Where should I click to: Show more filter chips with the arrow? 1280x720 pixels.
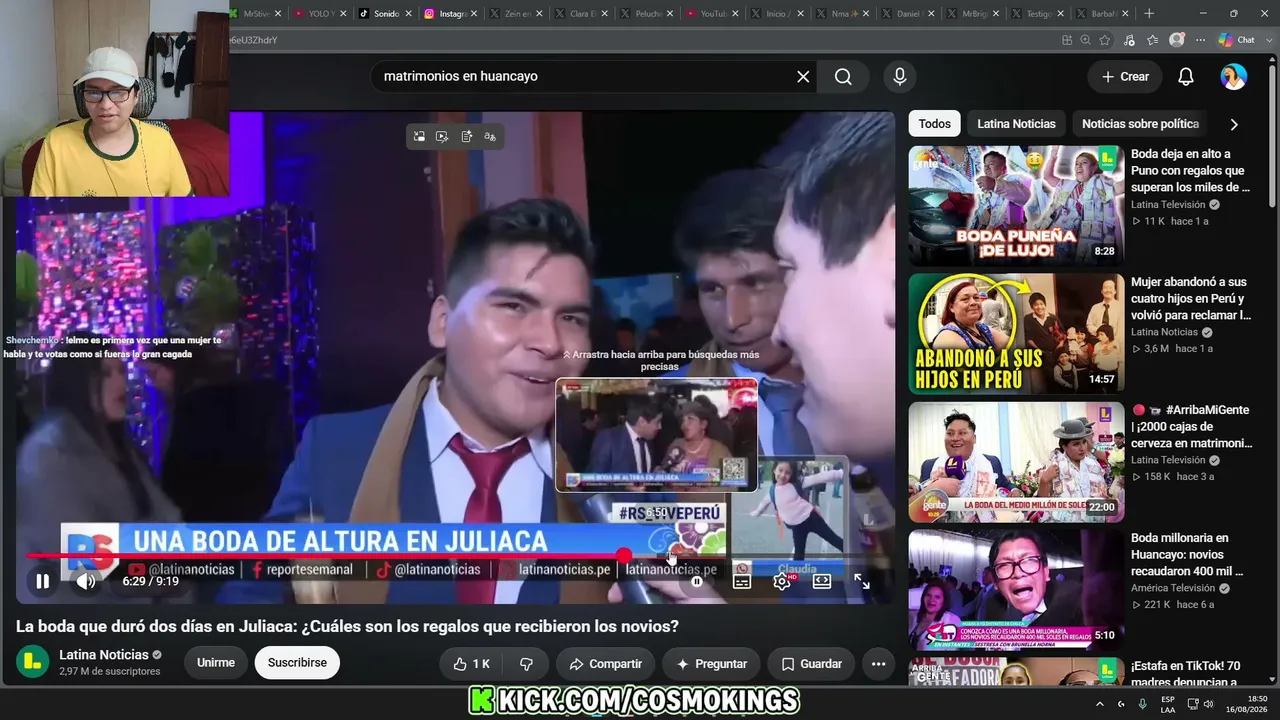pyautogui.click(x=1234, y=125)
